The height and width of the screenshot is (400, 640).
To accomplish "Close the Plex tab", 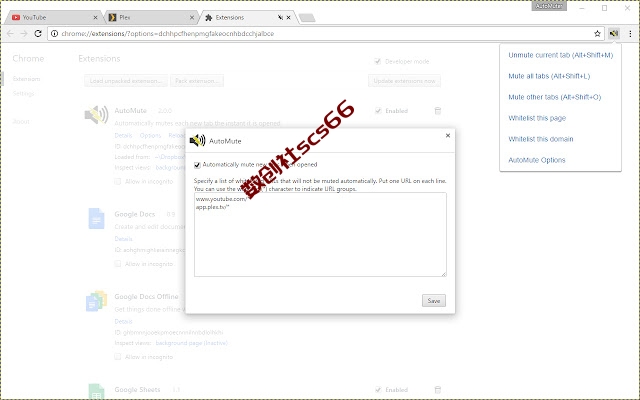I will pos(192,18).
